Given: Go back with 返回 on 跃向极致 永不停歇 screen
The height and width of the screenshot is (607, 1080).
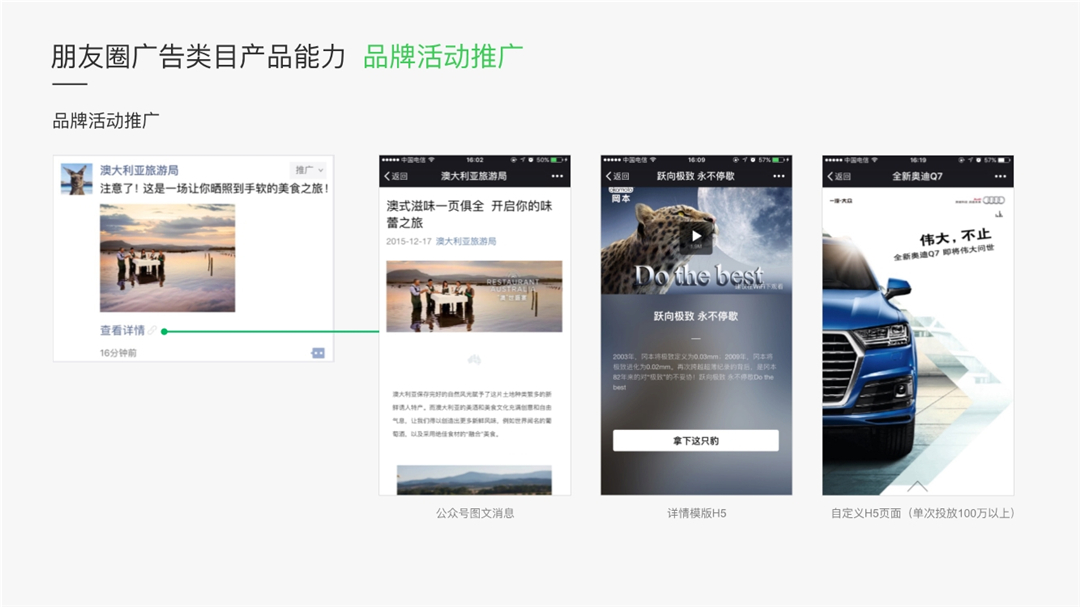Looking at the screenshot, I should point(618,176).
